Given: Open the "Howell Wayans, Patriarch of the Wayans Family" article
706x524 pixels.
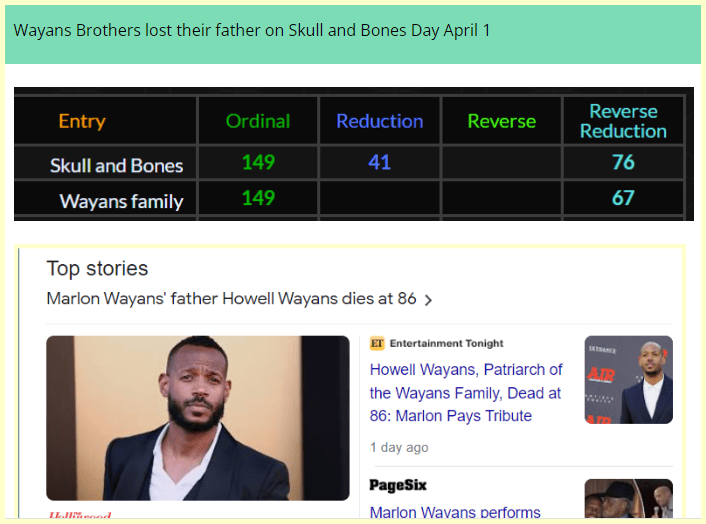Looking at the screenshot, I should click(x=466, y=393).
